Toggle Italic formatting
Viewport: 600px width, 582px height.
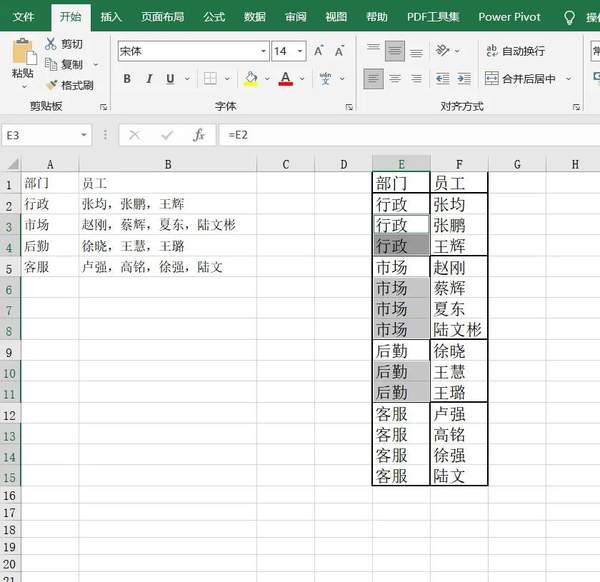pyautogui.click(x=149, y=79)
